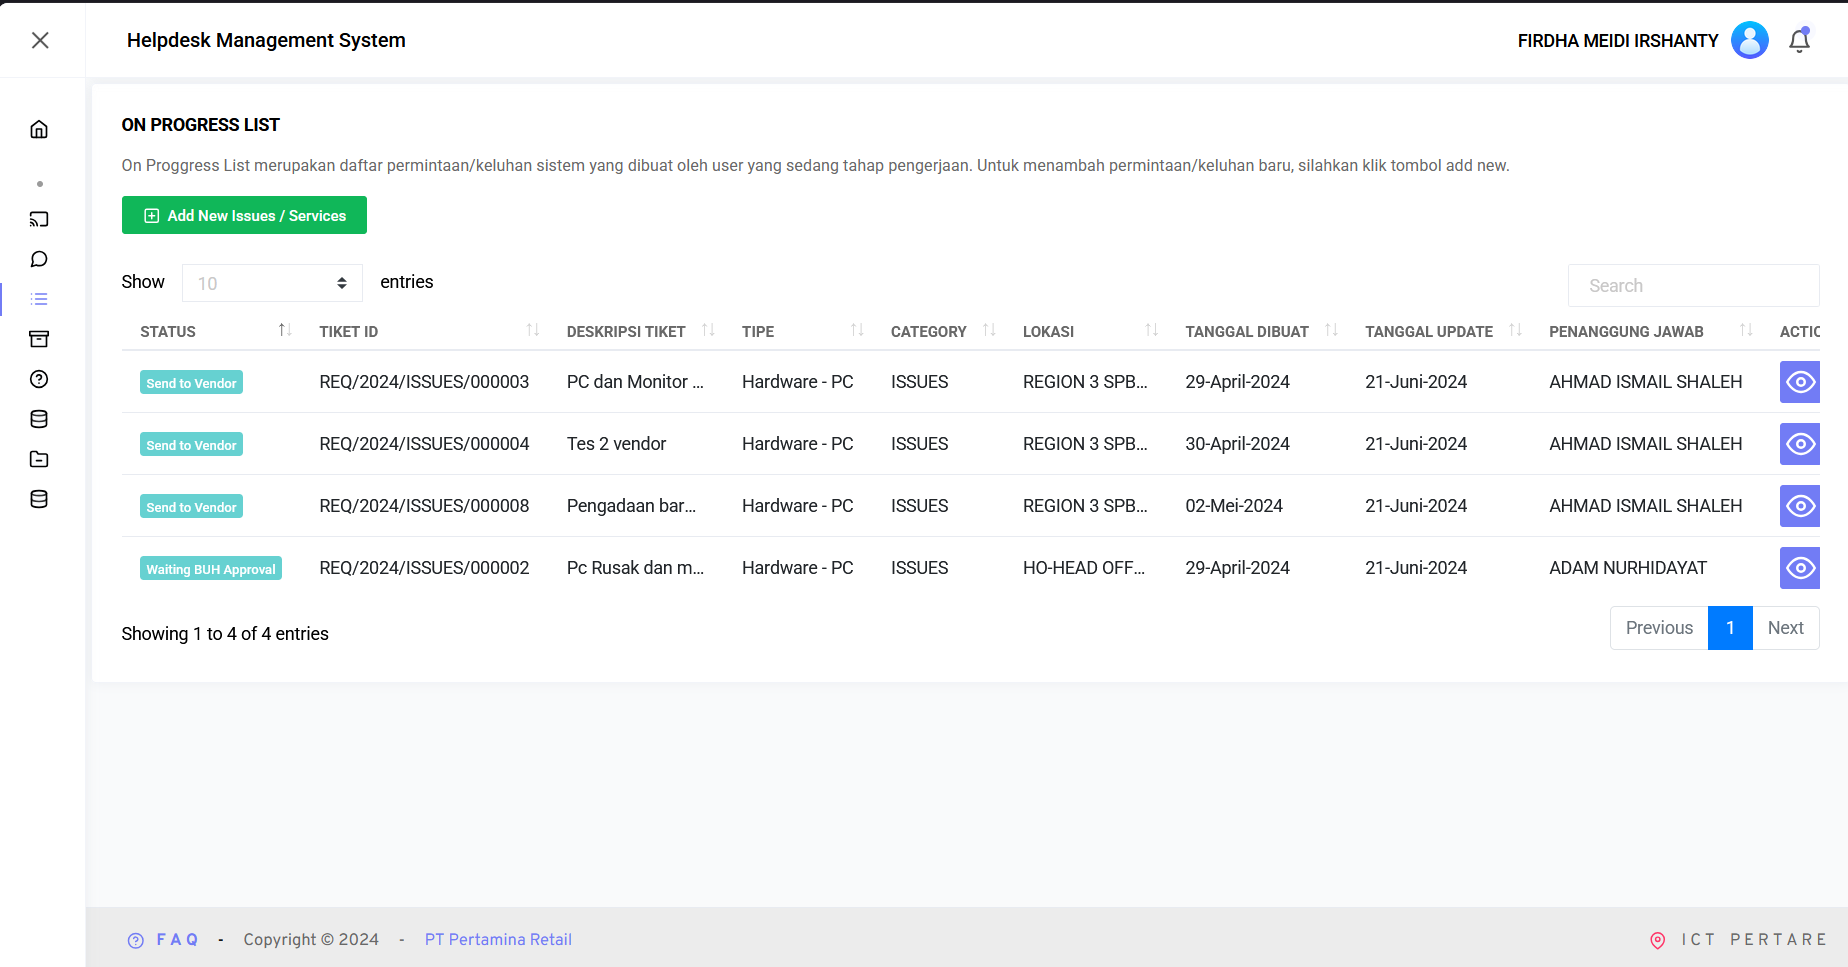This screenshot has height=967, width=1848.
Task: Sort table by TANGGAL UPDATE column
Action: click(1439, 331)
